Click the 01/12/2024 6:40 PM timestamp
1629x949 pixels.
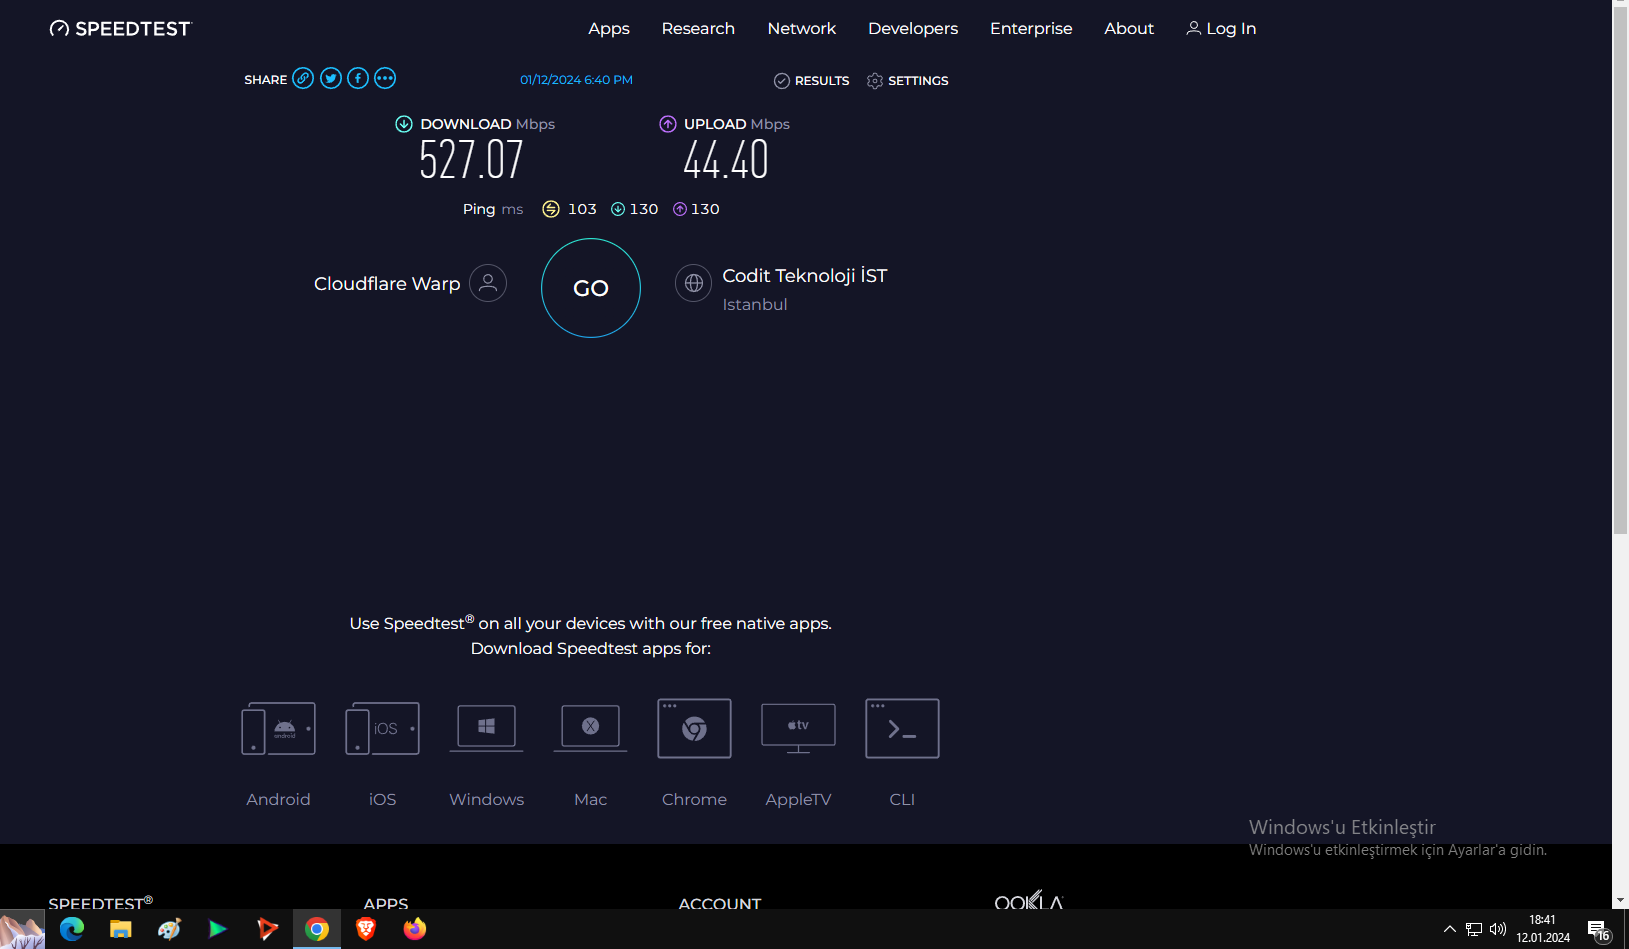(576, 80)
